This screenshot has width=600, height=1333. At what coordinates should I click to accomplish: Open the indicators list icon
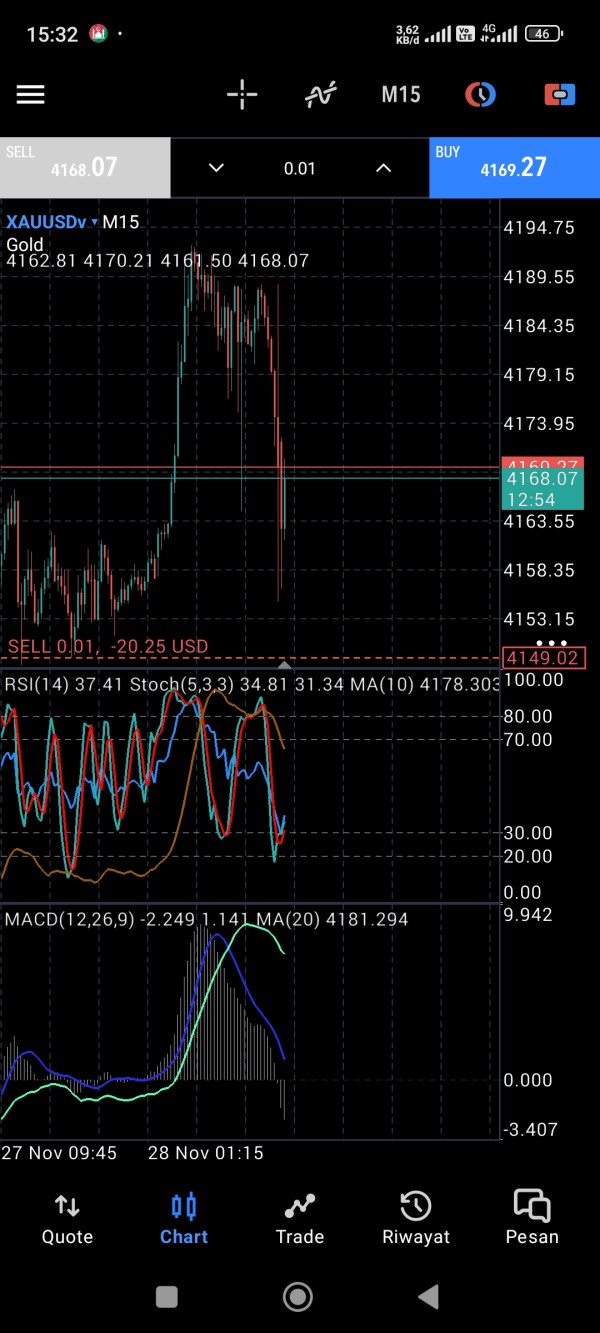click(x=321, y=95)
